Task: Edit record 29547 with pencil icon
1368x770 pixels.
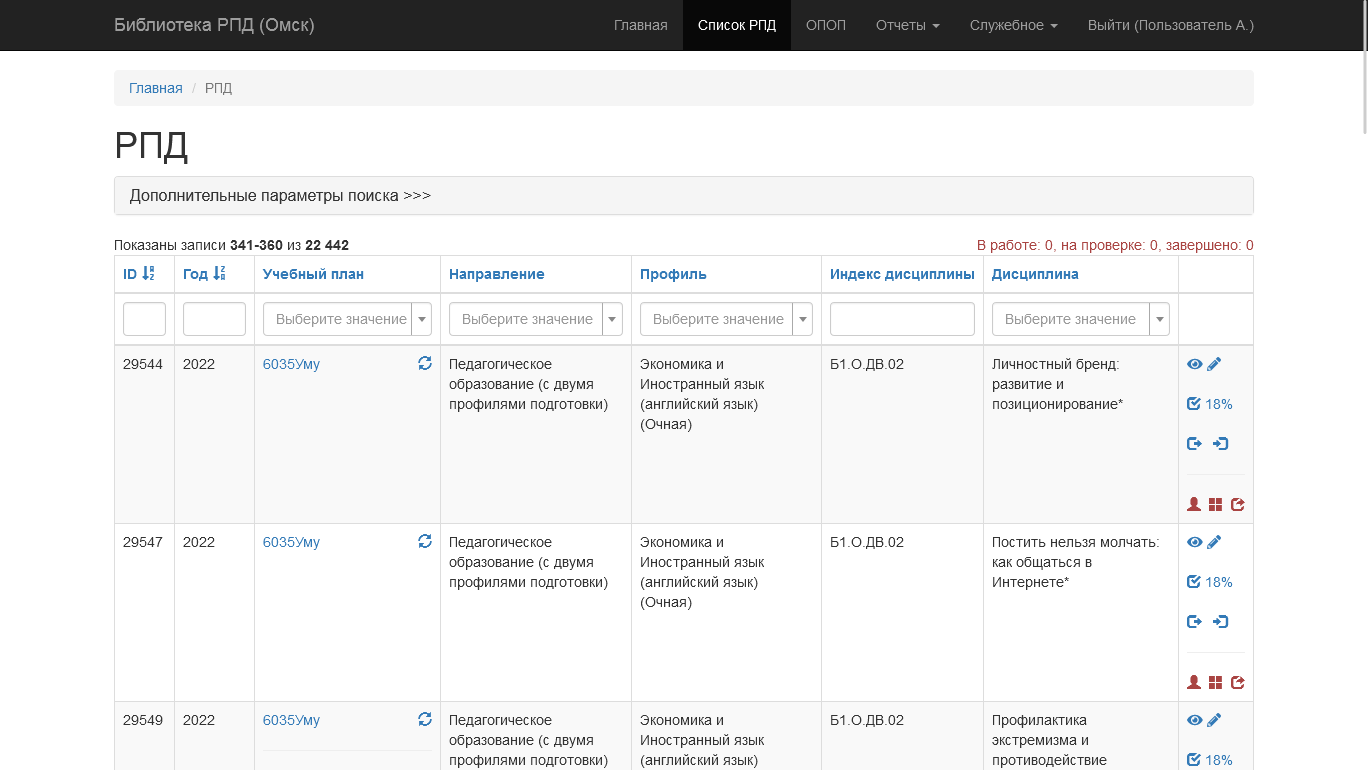Action: pyautogui.click(x=1214, y=542)
